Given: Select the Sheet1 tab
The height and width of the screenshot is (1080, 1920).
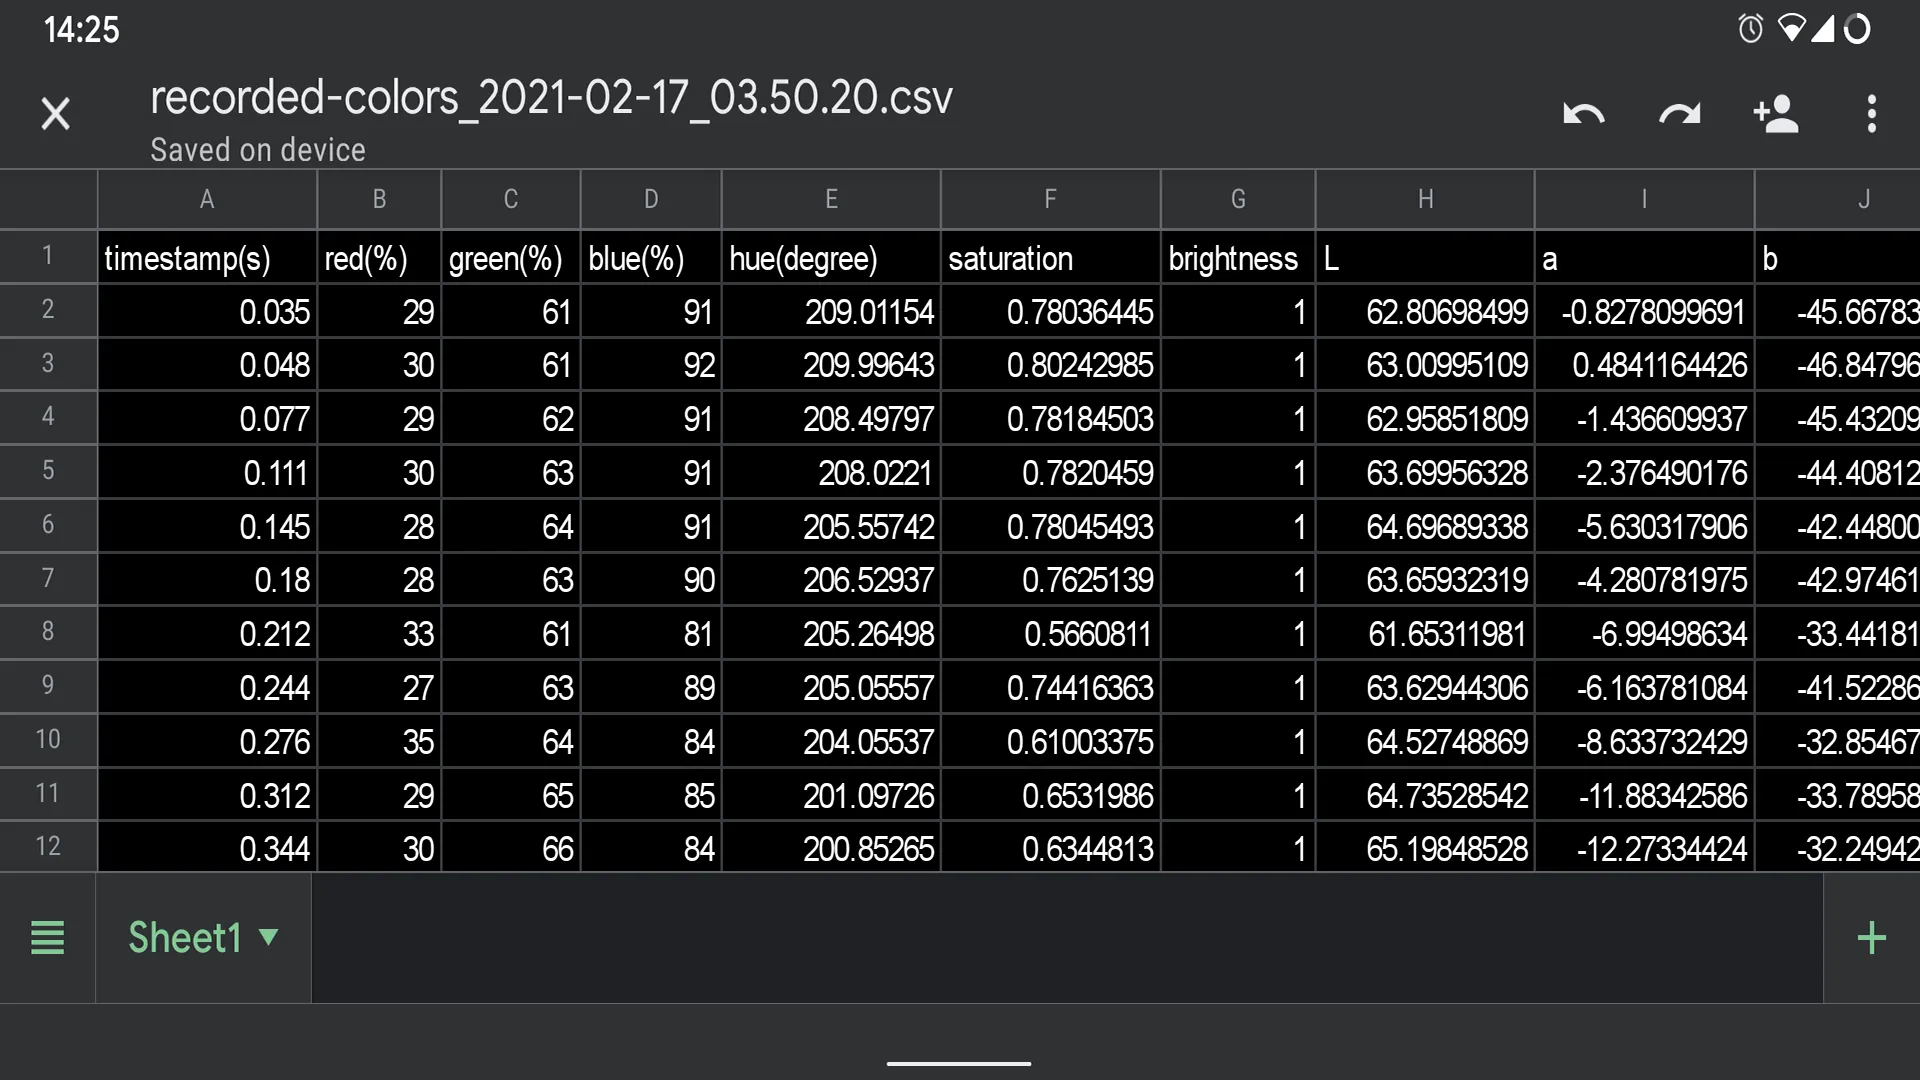Looking at the screenshot, I should [x=203, y=938].
